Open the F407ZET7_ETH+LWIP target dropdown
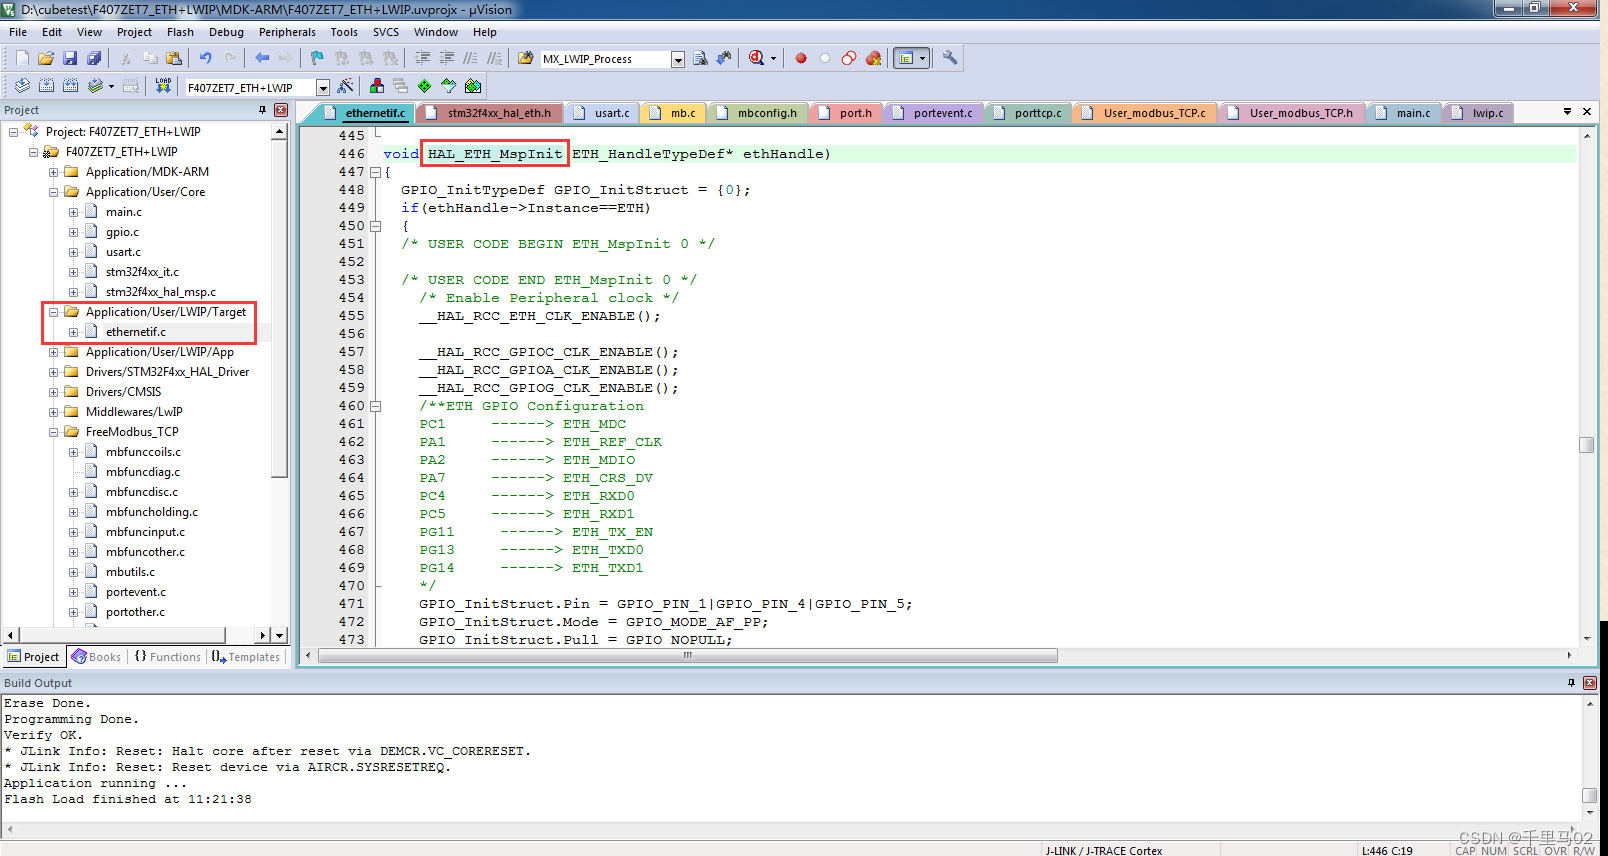The image size is (1608, 856). click(x=322, y=88)
